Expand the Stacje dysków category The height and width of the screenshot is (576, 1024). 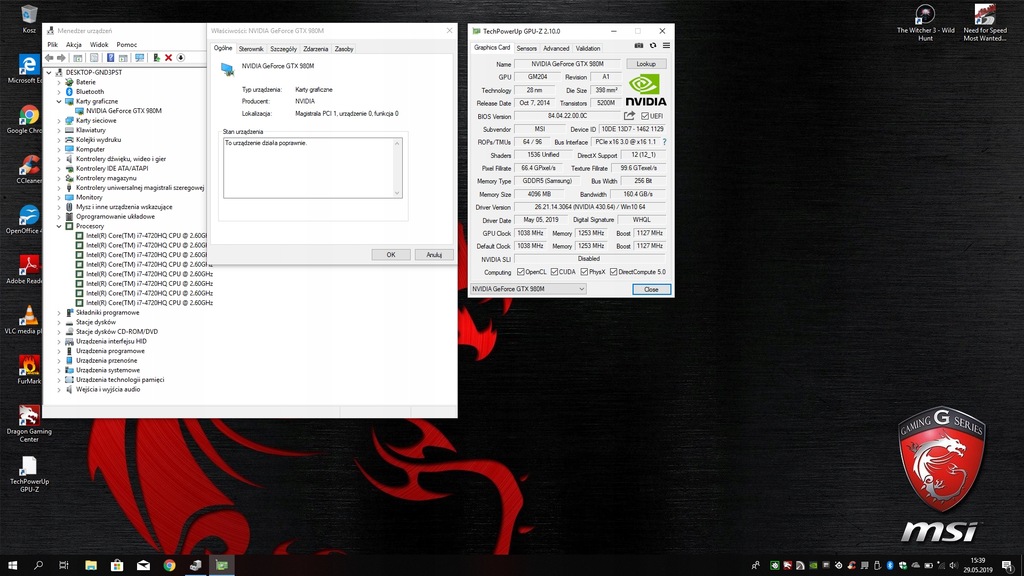tap(59, 322)
